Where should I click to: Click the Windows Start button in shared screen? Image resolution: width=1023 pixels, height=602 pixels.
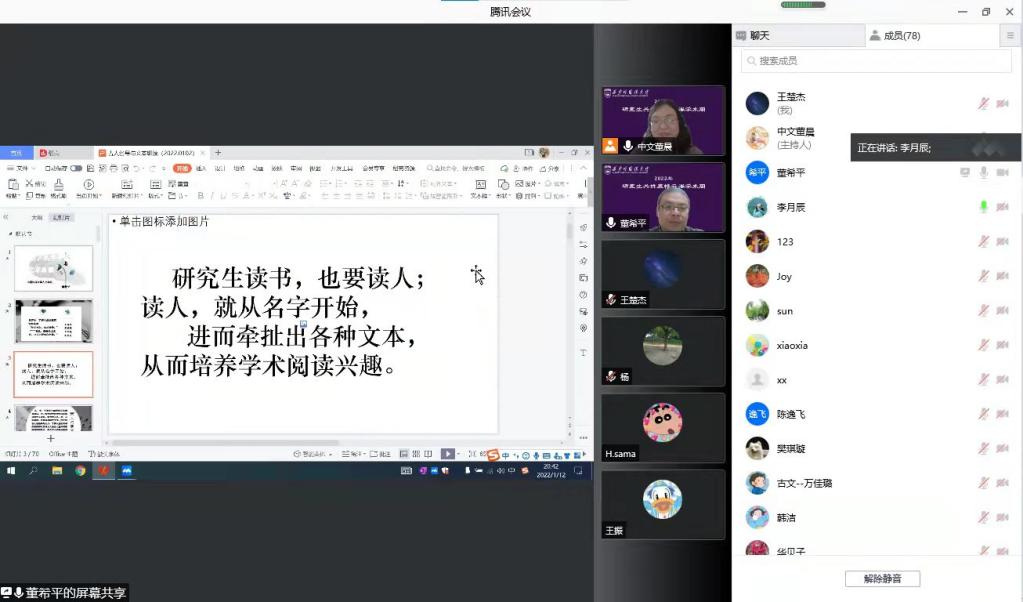pos(12,470)
